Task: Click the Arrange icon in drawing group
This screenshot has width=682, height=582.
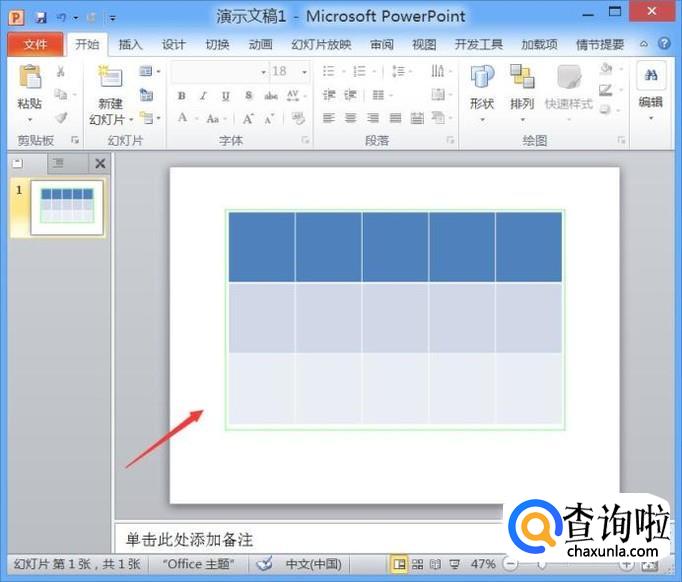Action: [x=522, y=78]
